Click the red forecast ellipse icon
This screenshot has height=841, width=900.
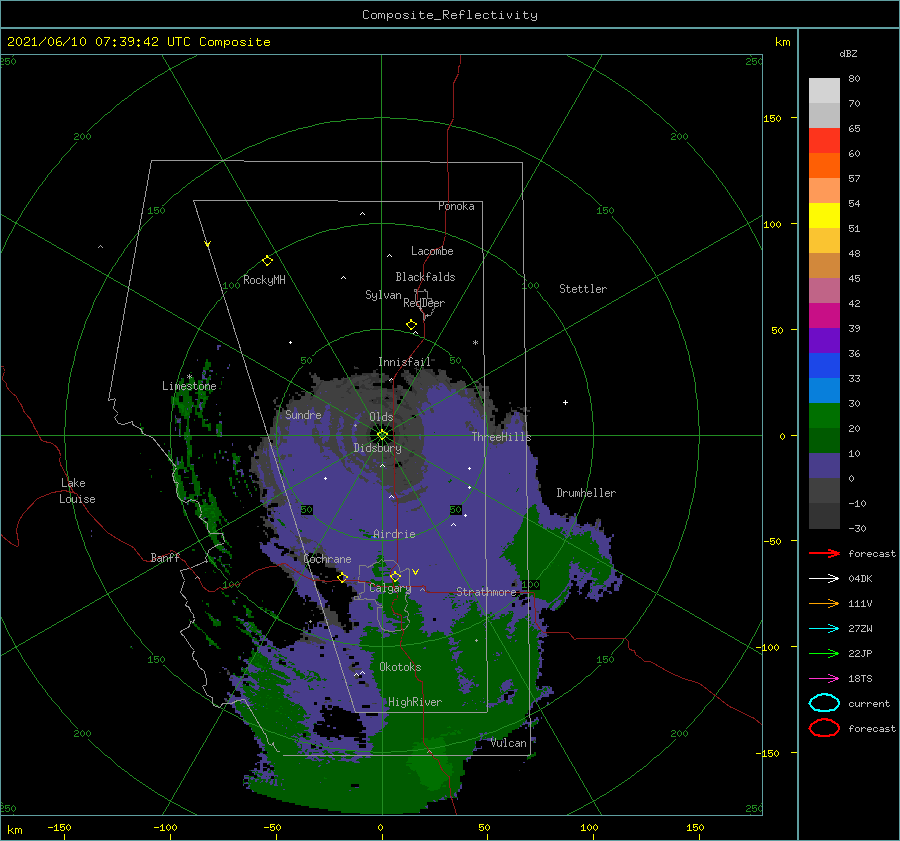coord(824,728)
